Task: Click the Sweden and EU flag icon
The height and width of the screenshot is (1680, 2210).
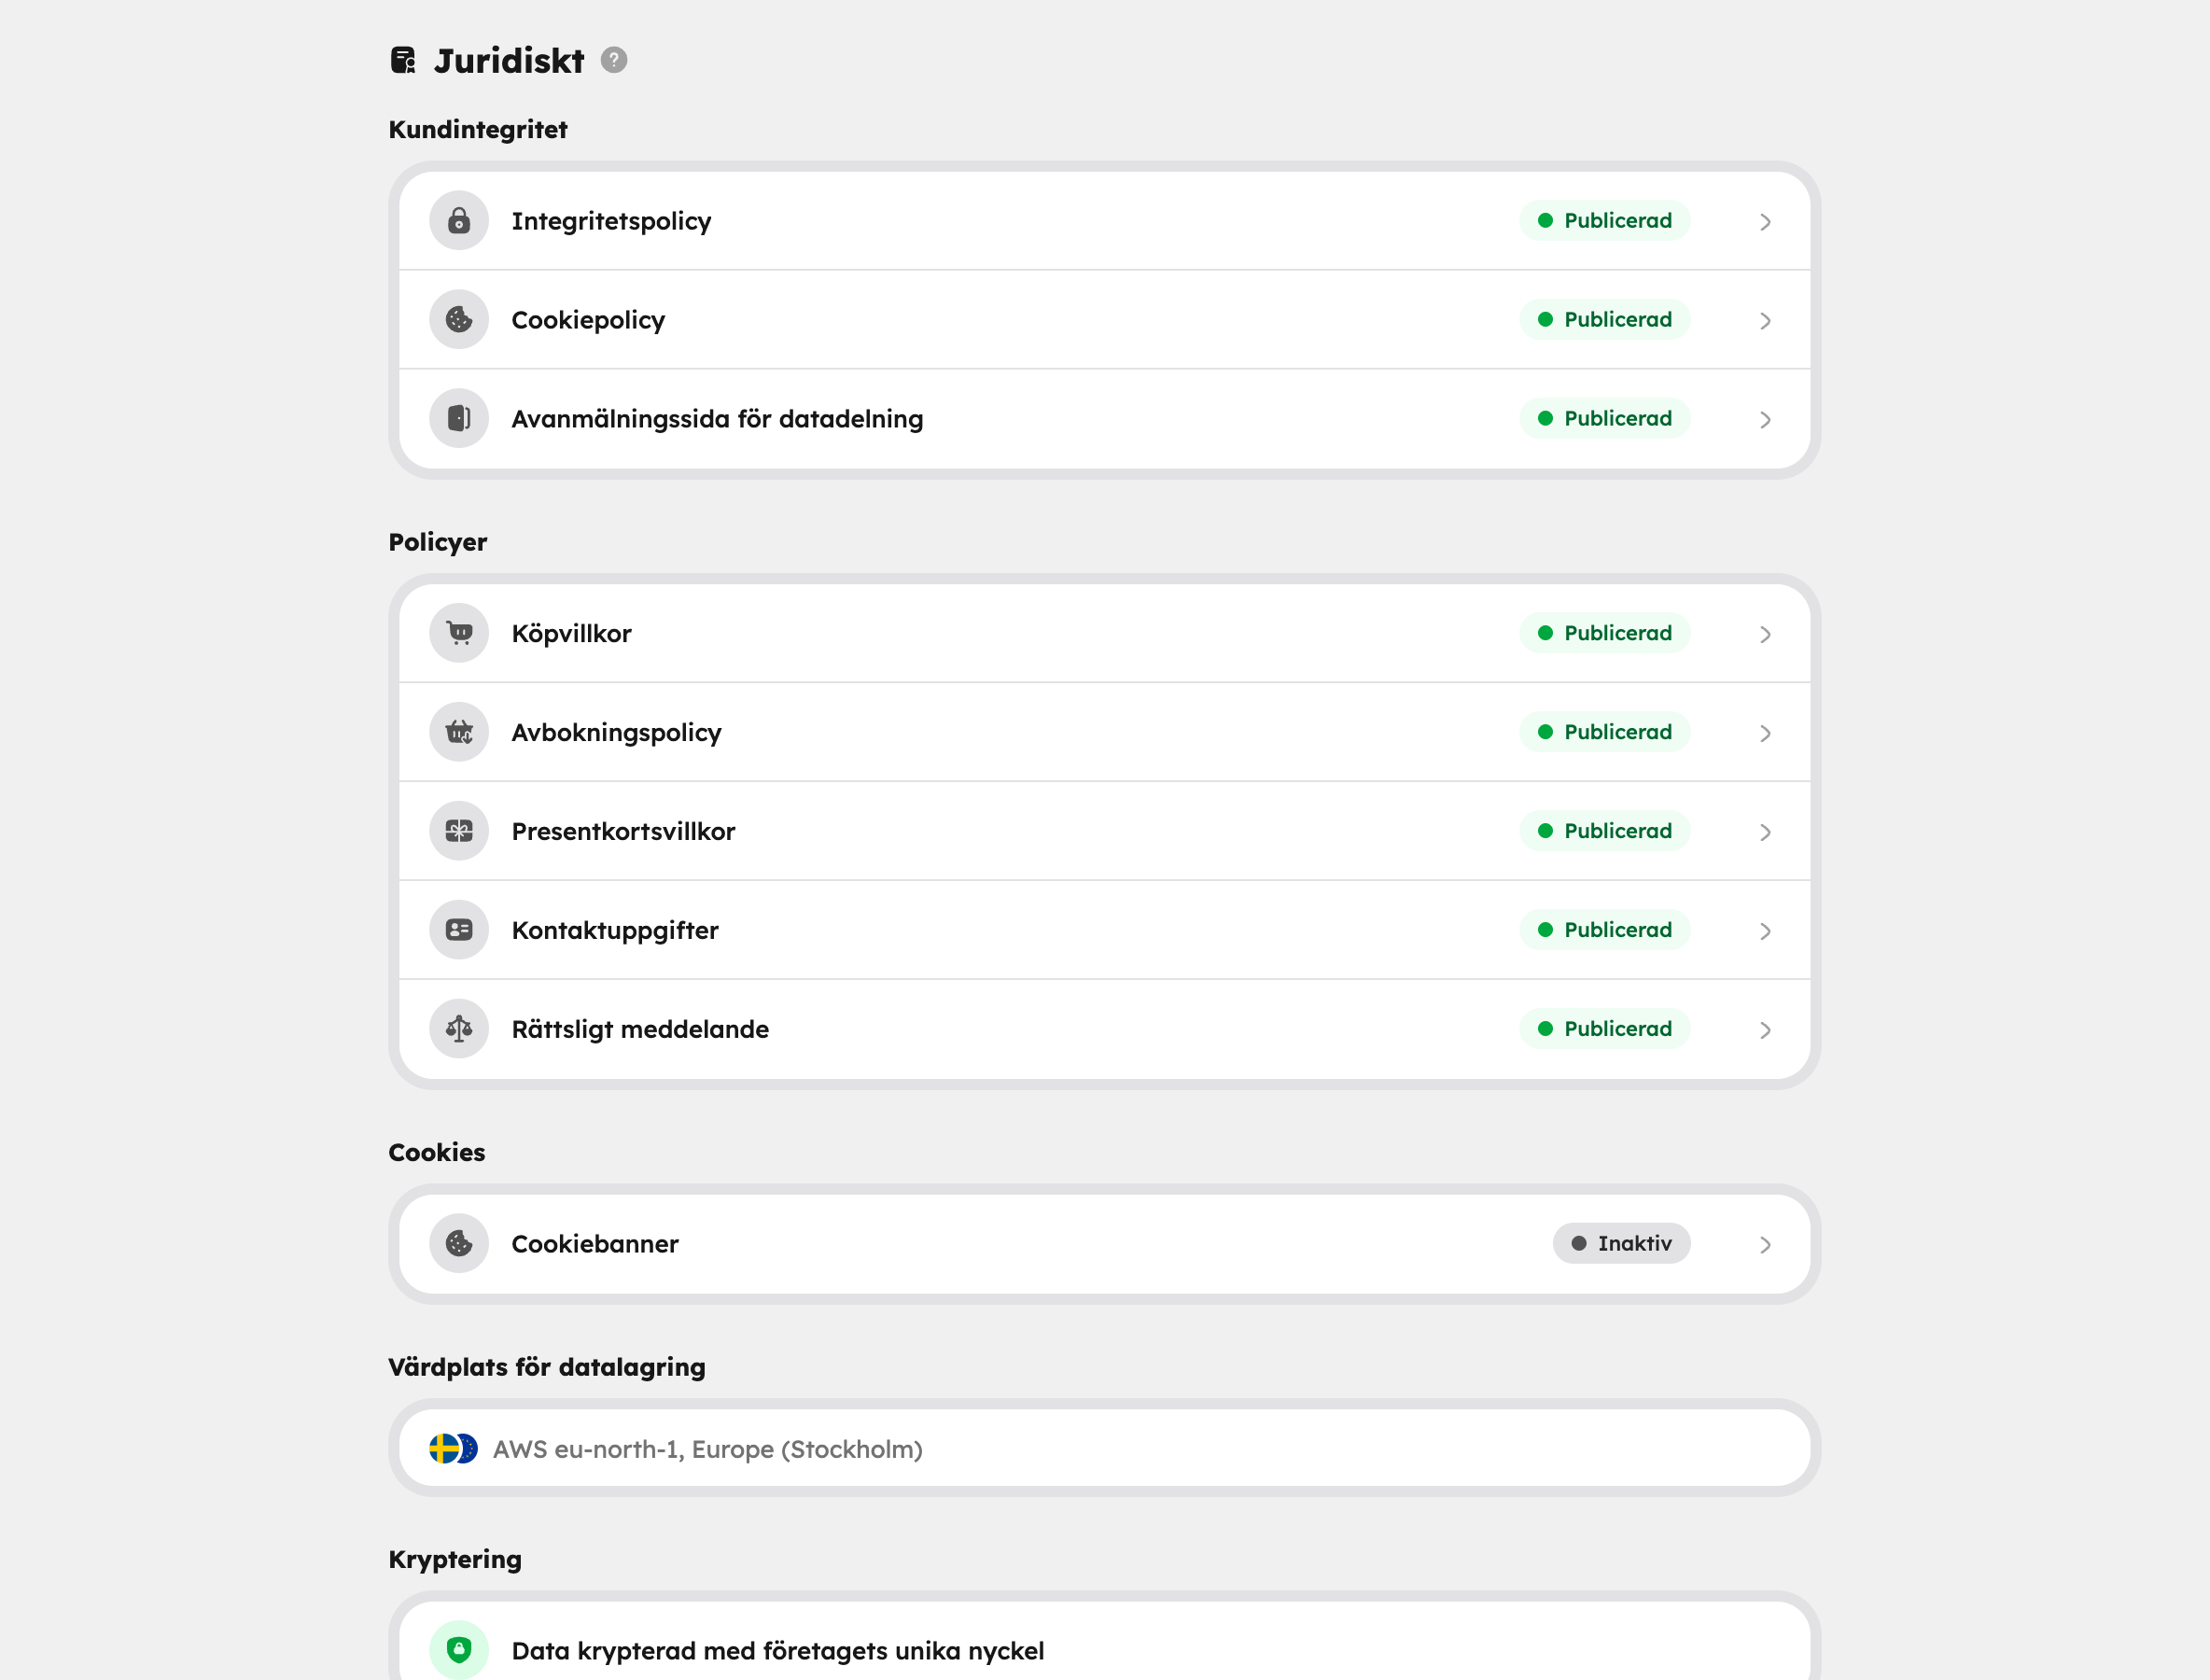Action: [x=453, y=1448]
